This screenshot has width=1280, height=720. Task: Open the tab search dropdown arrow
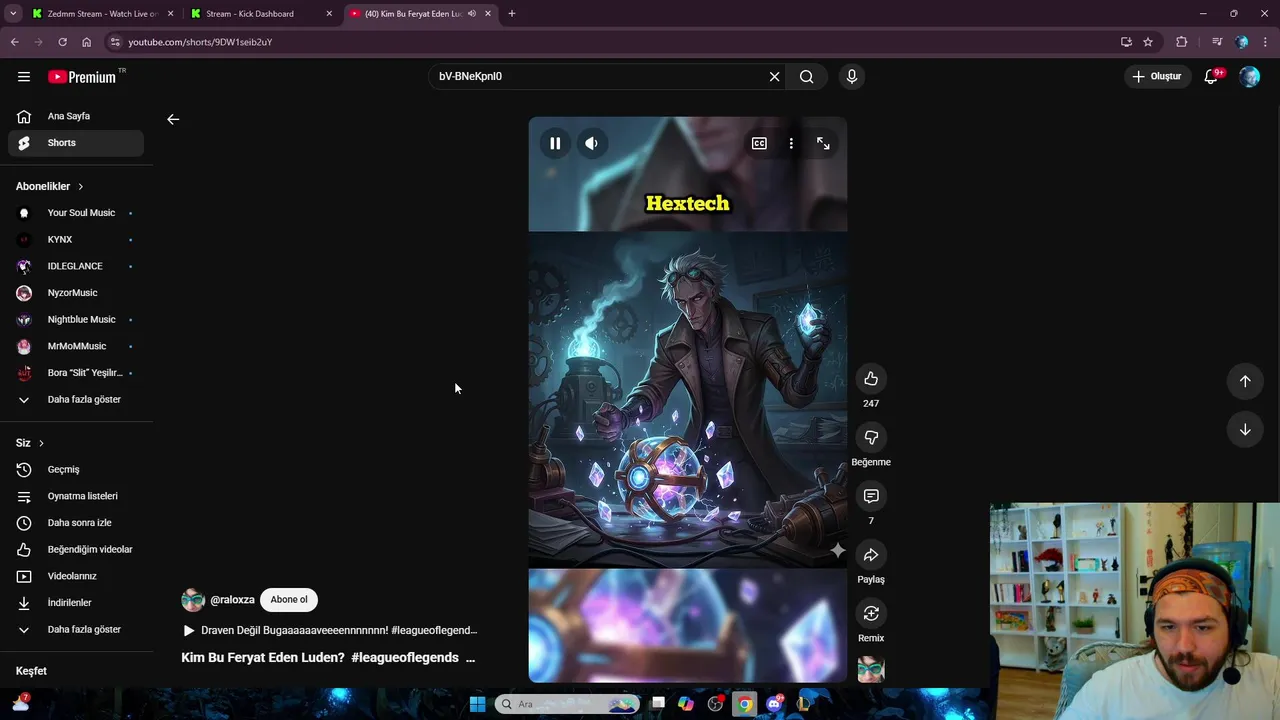[x=13, y=14]
